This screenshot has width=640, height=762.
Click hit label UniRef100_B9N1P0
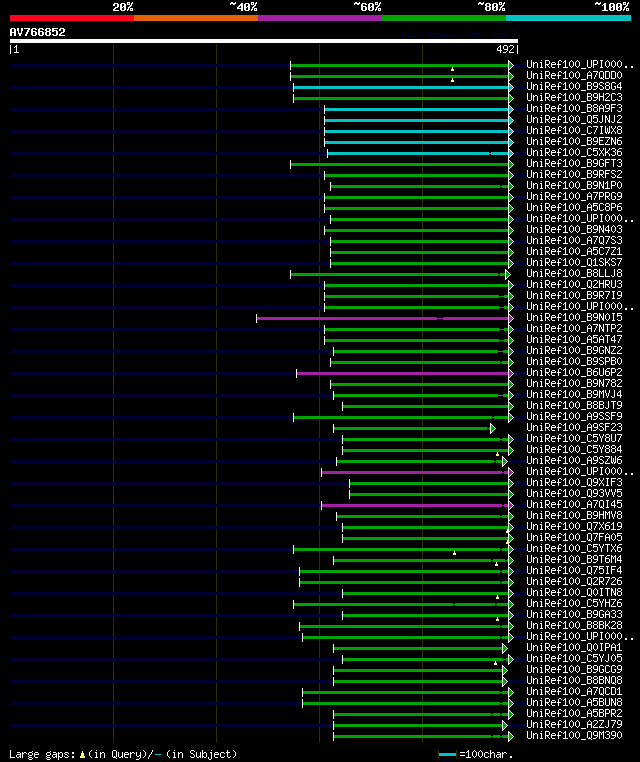574,186
